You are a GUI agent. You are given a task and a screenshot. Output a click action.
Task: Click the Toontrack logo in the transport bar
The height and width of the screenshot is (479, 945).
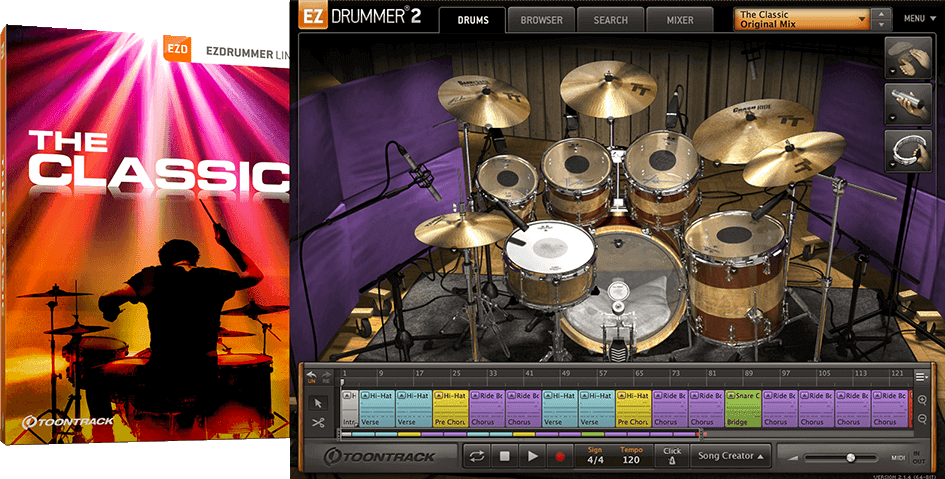(x=380, y=456)
